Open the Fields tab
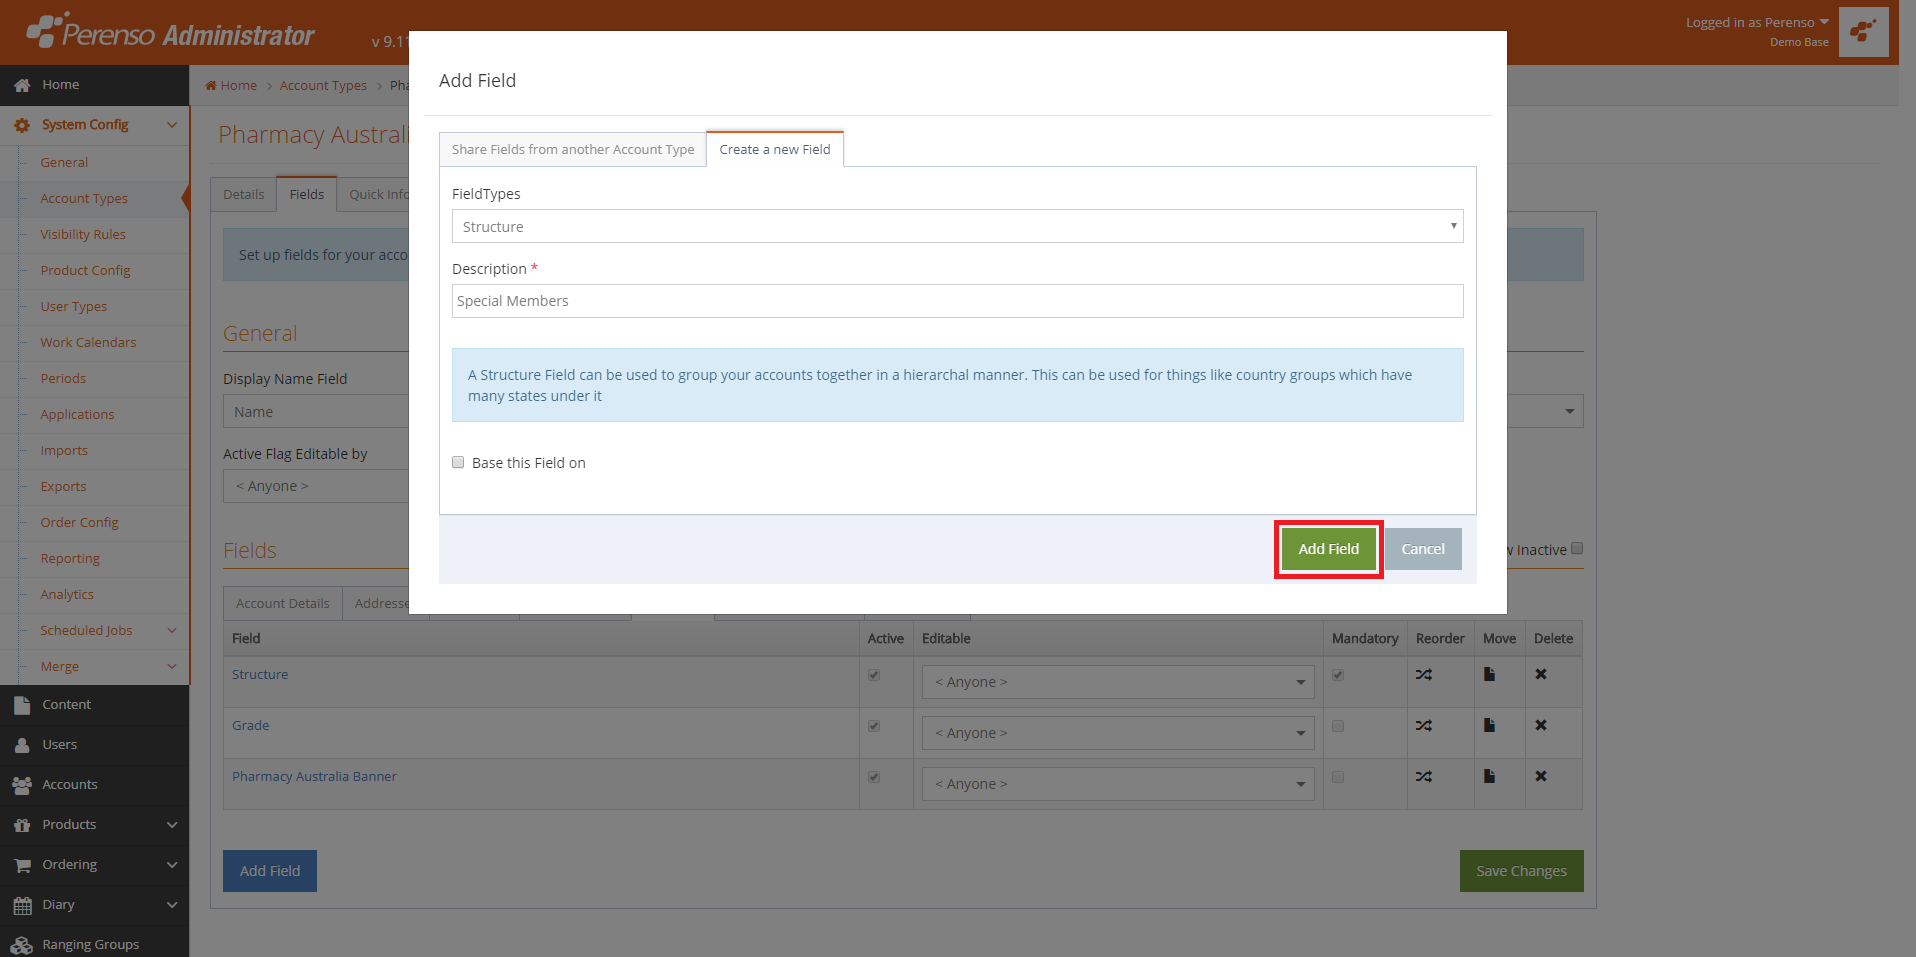Viewport: 1916px width, 957px height. coord(307,195)
